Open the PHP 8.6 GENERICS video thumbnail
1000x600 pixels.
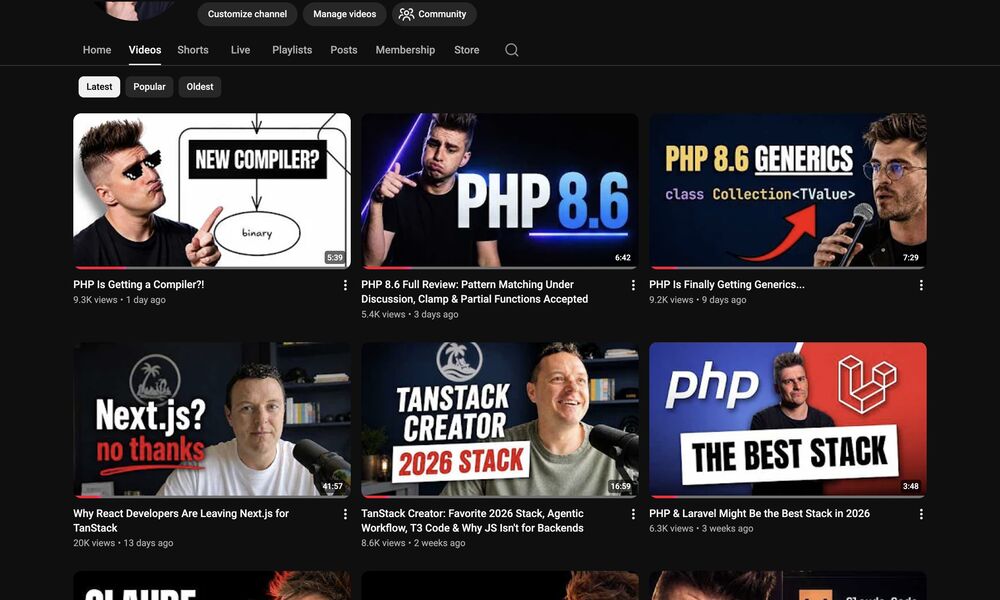click(788, 191)
